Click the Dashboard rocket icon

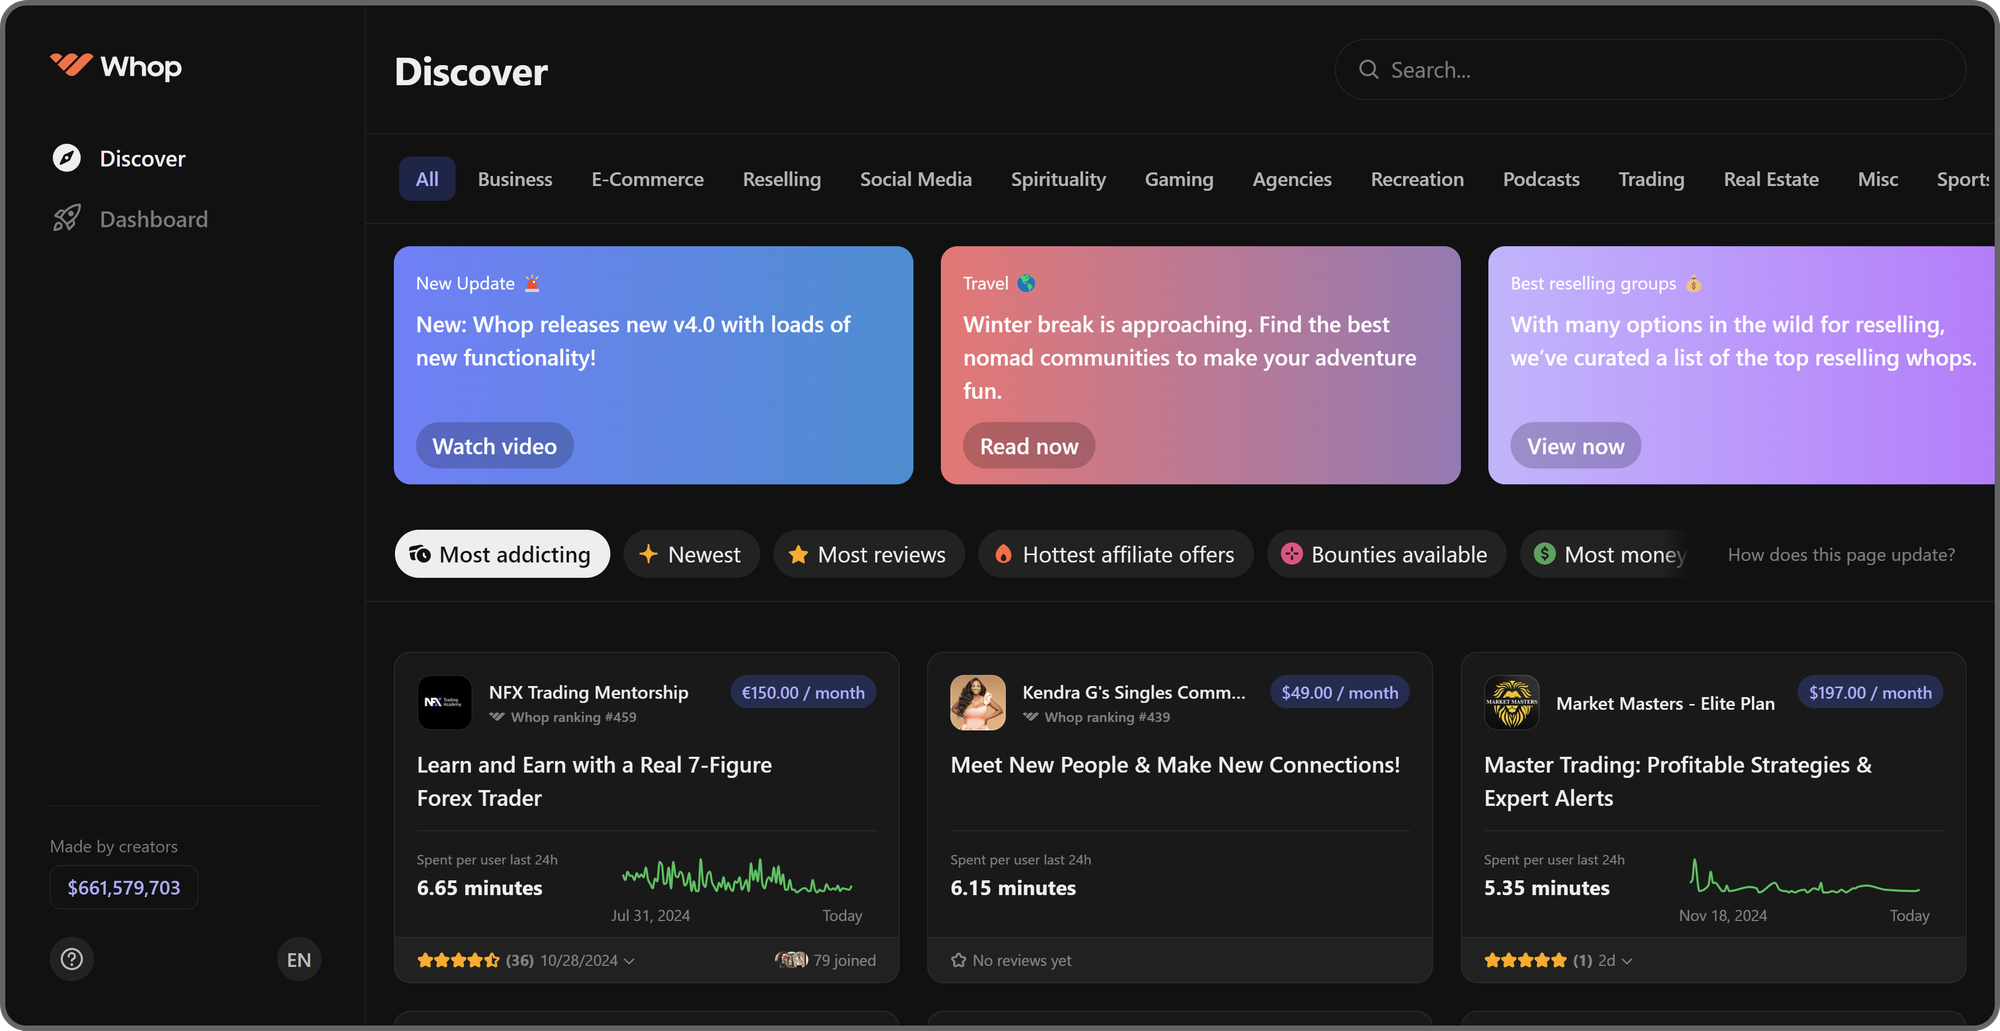[67, 218]
